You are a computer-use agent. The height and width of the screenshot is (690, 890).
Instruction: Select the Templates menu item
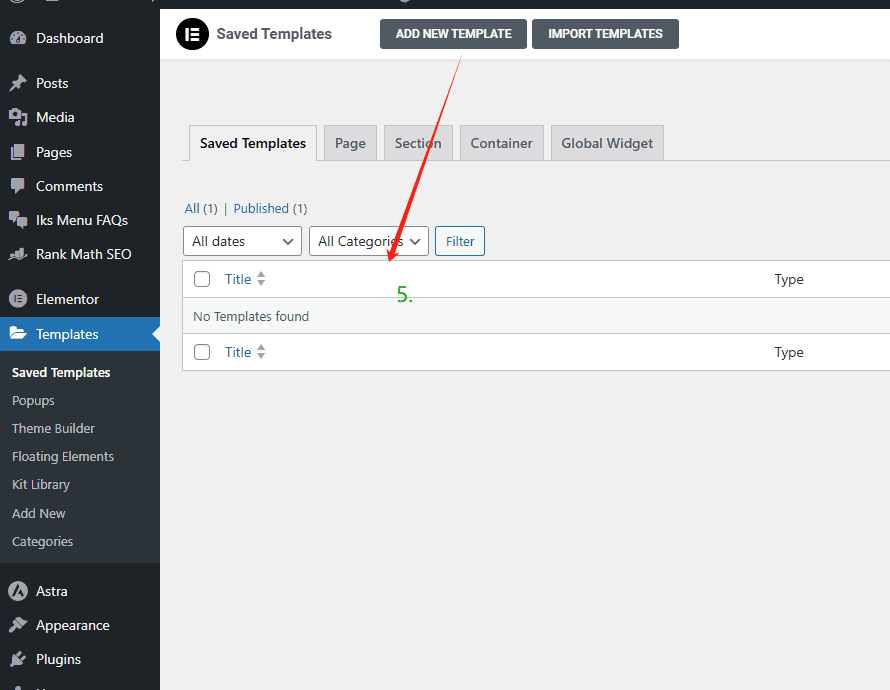point(80,334)
